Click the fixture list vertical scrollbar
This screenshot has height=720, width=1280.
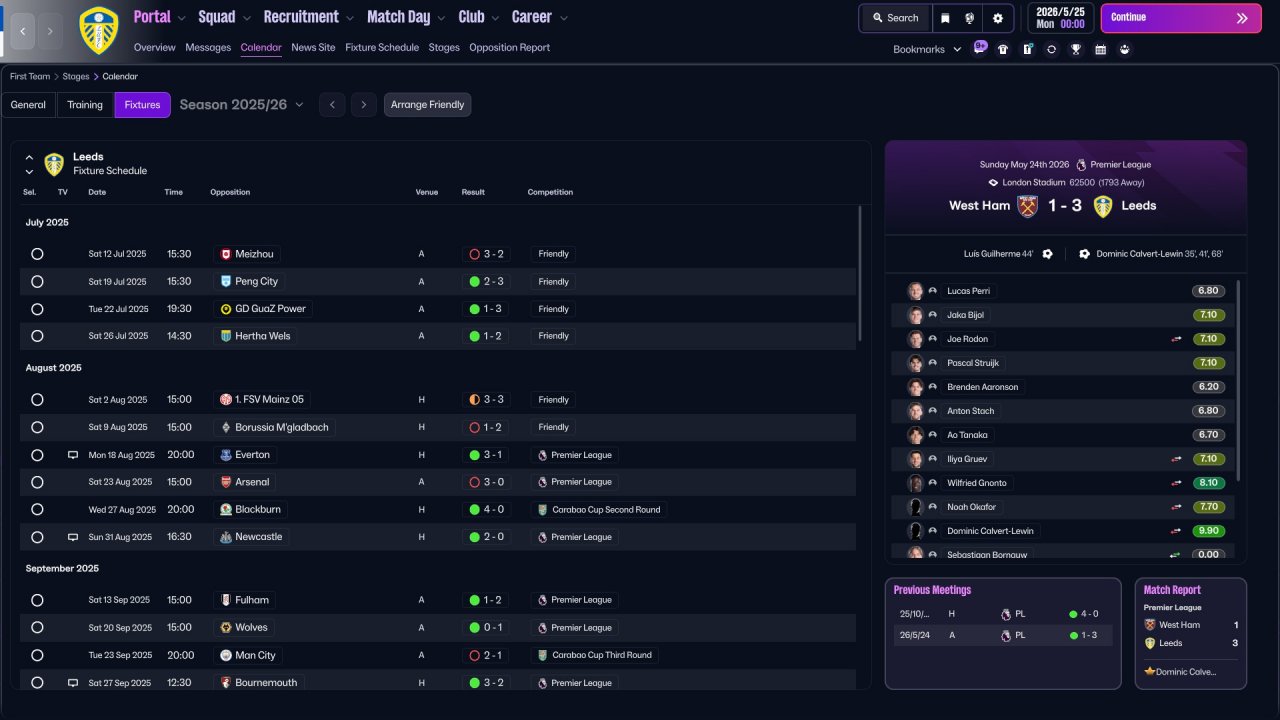pyautogui.click(x=860, y=273)
